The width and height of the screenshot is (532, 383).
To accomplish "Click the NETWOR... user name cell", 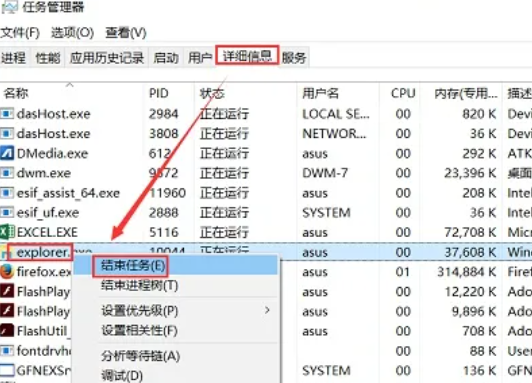I will click(334, 134).
